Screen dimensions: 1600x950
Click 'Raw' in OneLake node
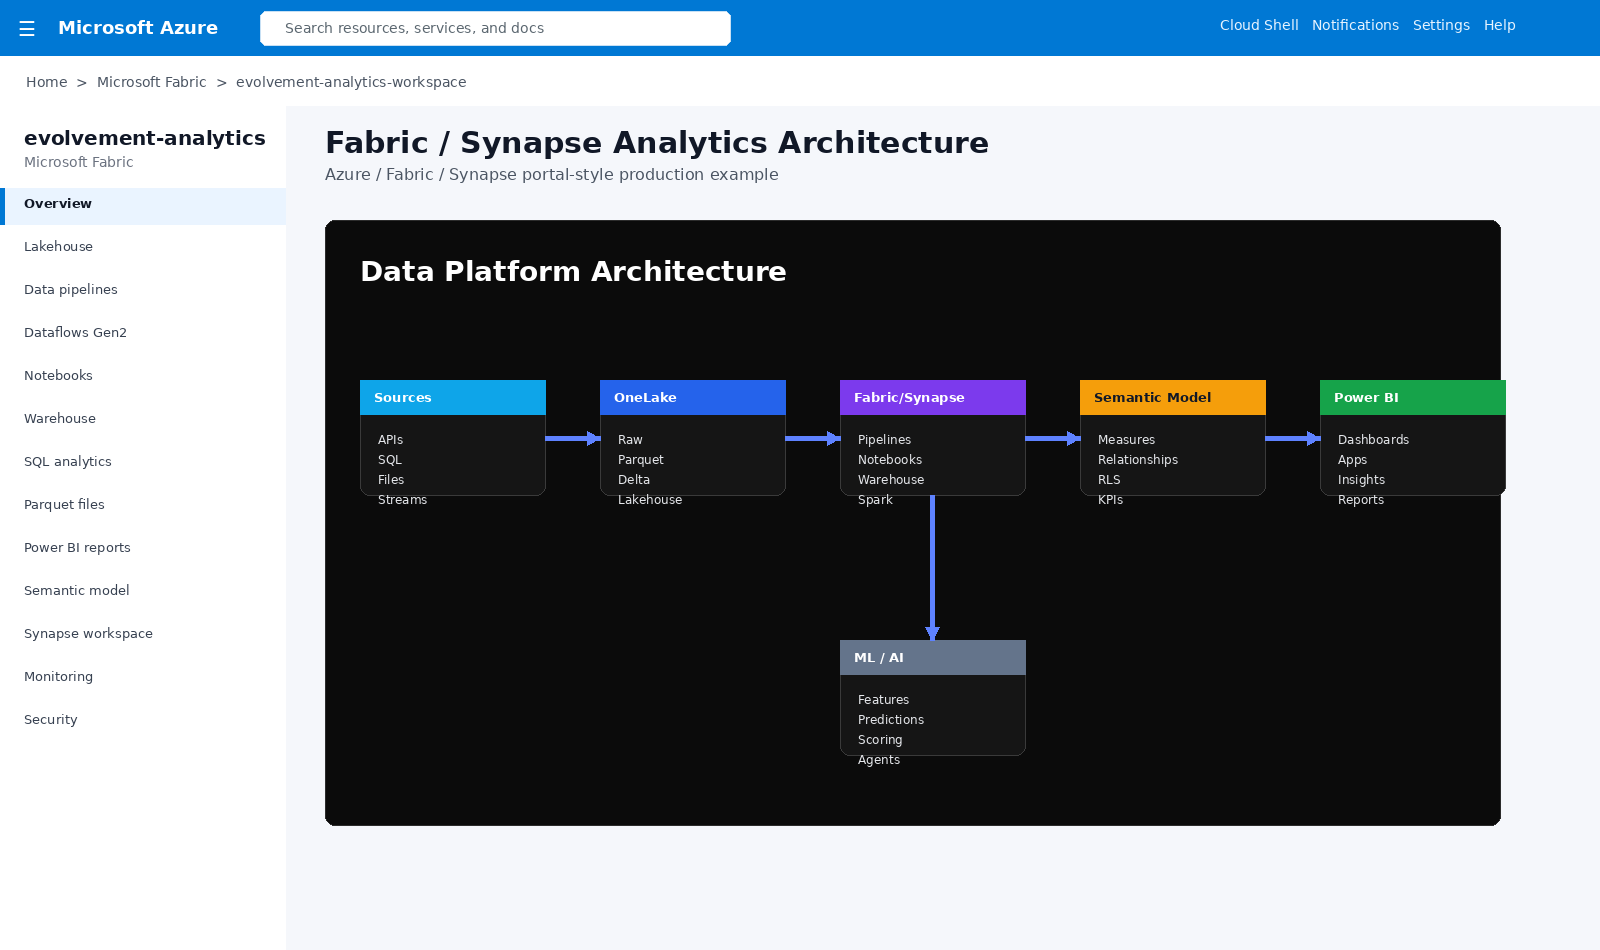click(x=630, y=440)
